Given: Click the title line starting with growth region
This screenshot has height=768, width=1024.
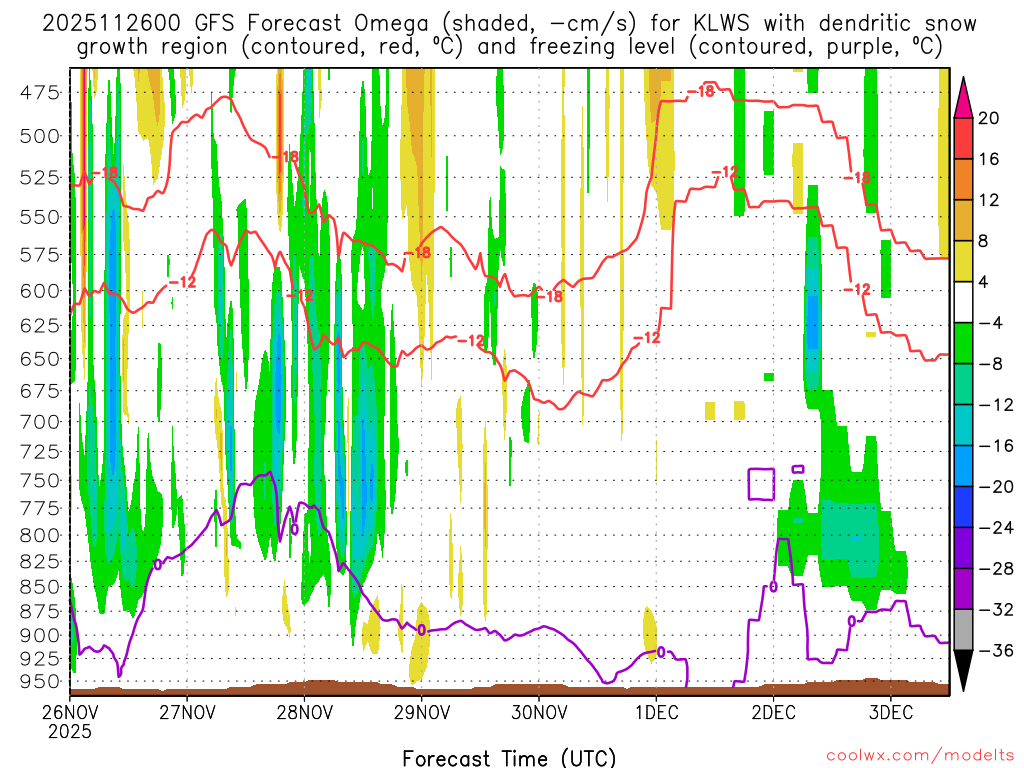Looking at the screenshot, I should click(x=509, y=47).
